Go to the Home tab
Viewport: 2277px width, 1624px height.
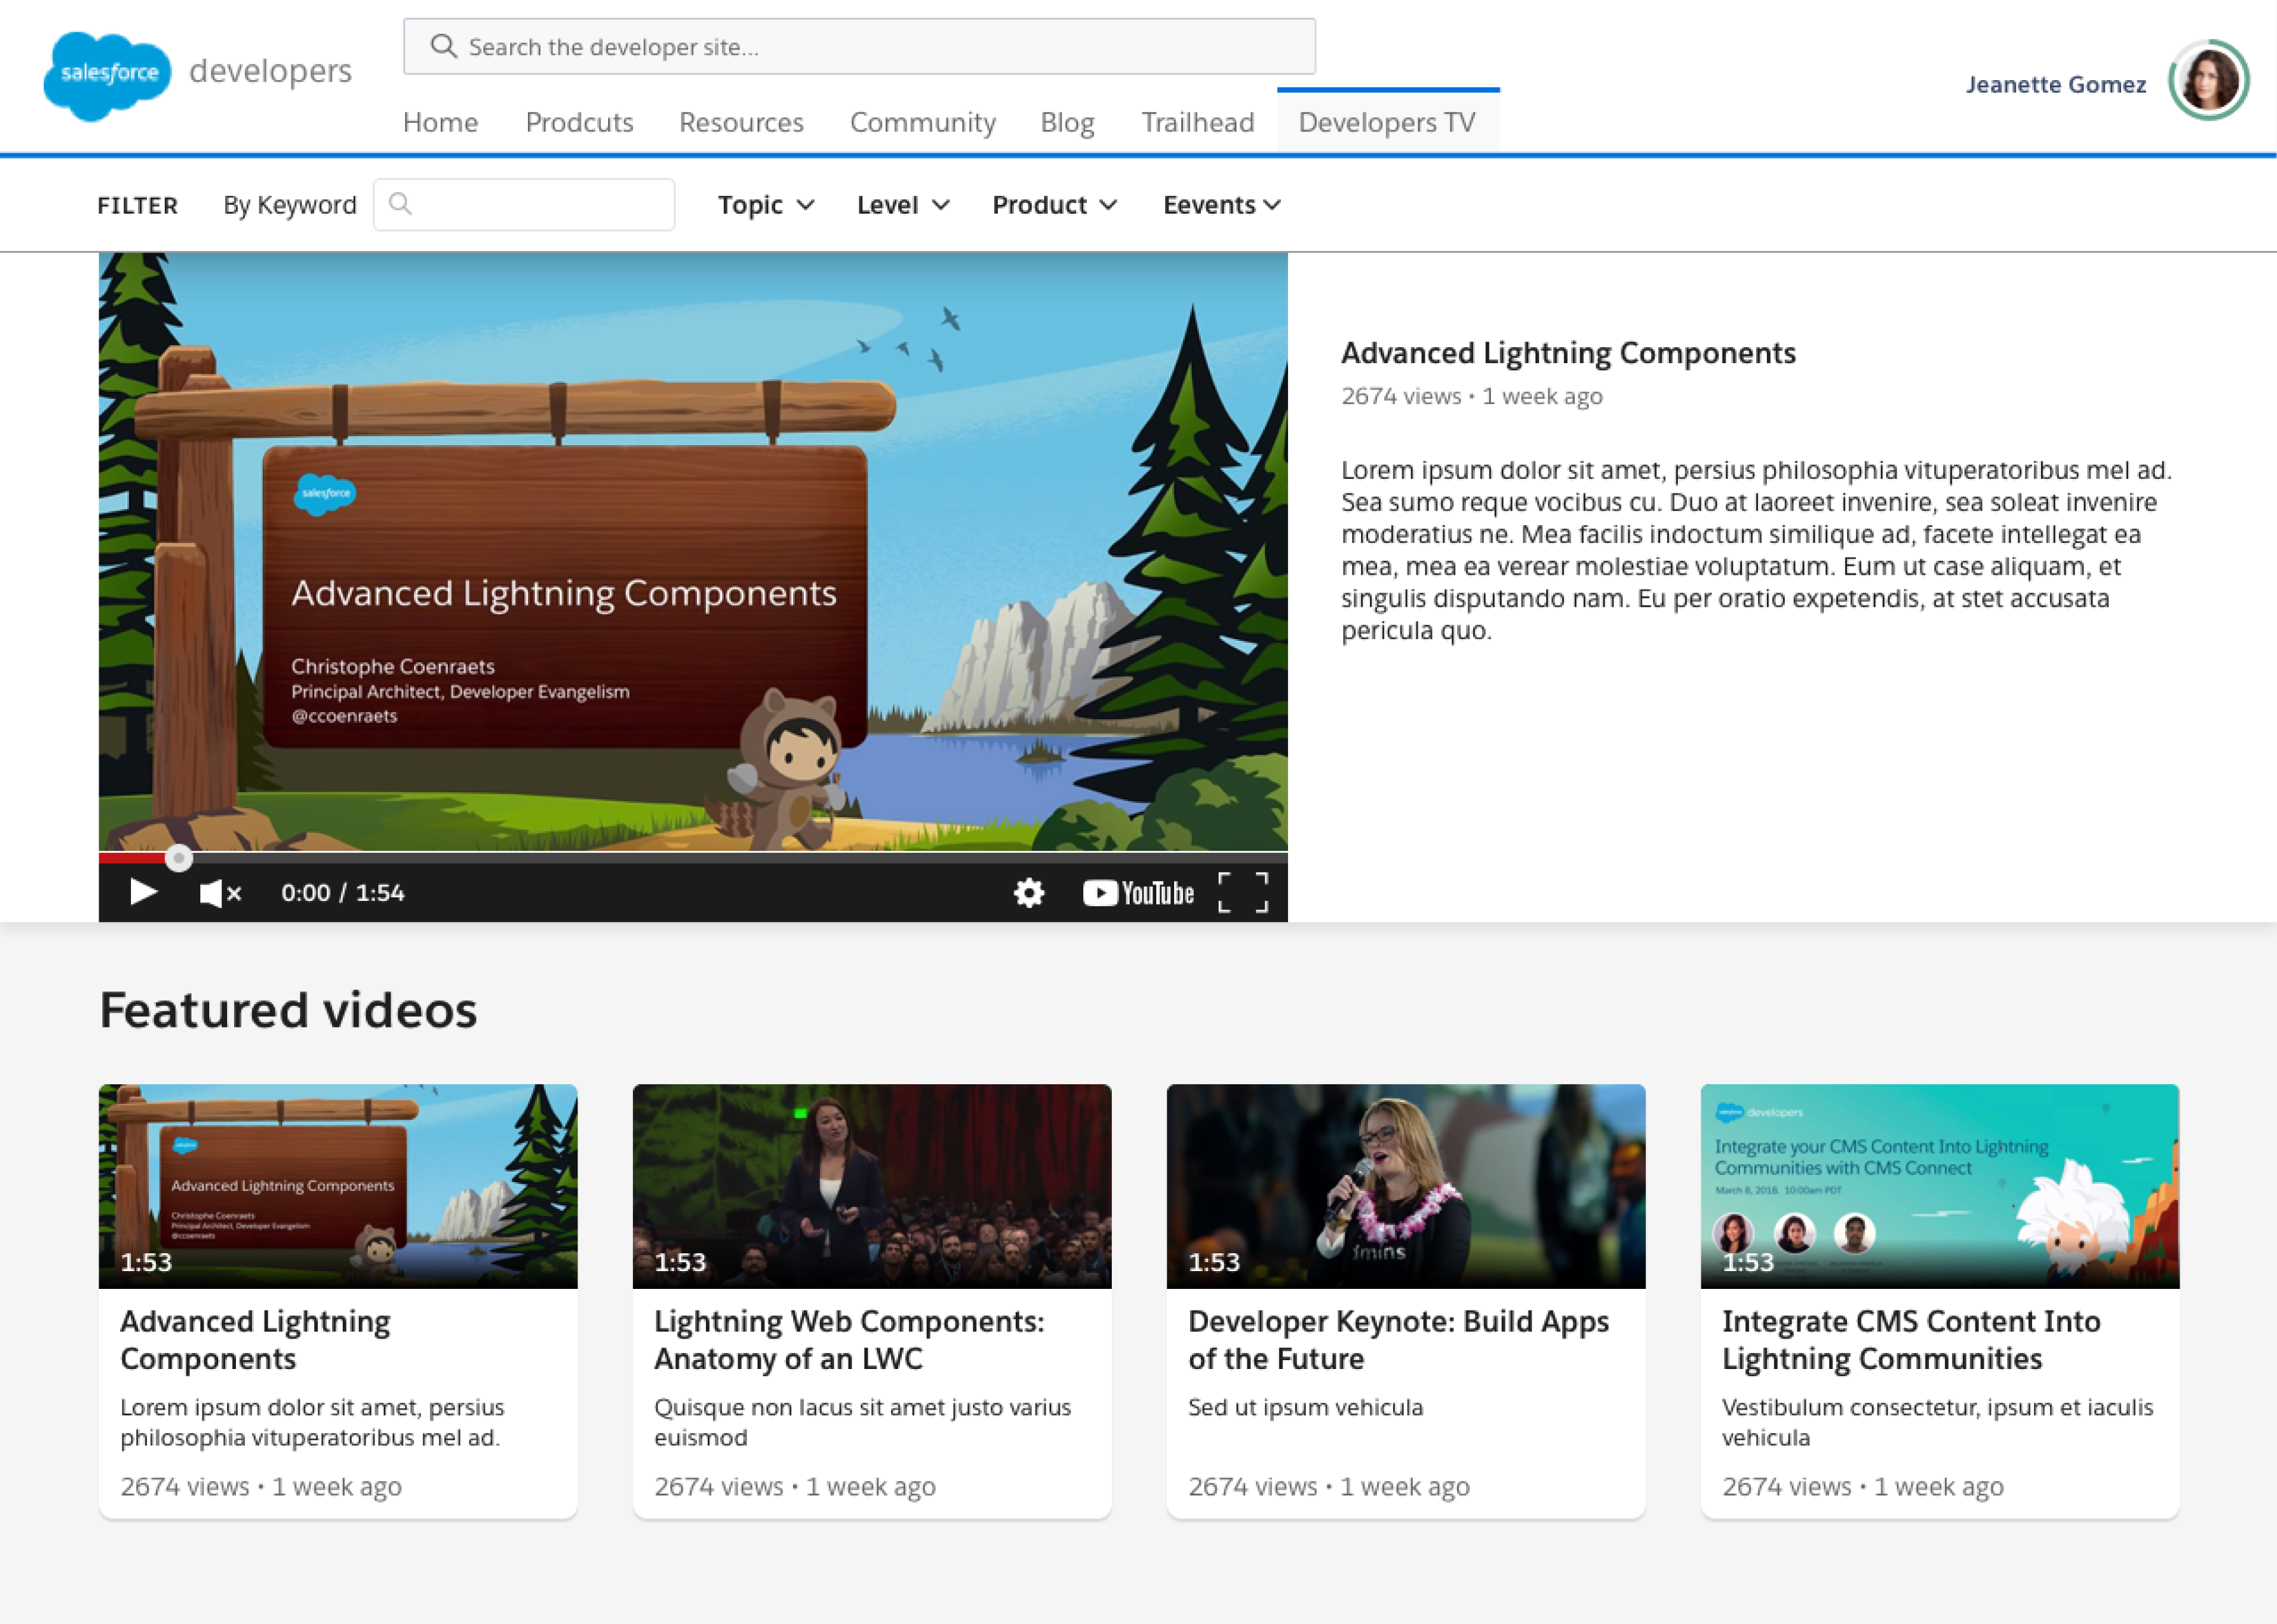(440, 122)
